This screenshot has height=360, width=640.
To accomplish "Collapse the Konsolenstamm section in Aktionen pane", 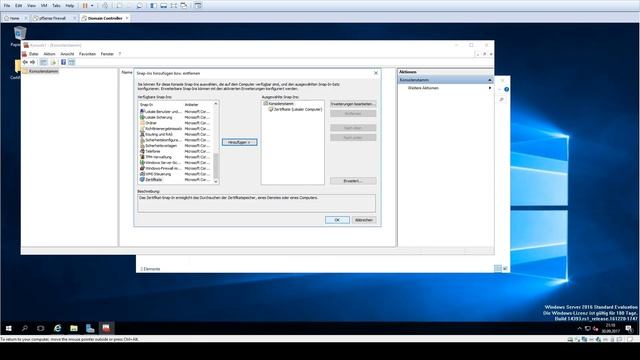I will (489, 80).
